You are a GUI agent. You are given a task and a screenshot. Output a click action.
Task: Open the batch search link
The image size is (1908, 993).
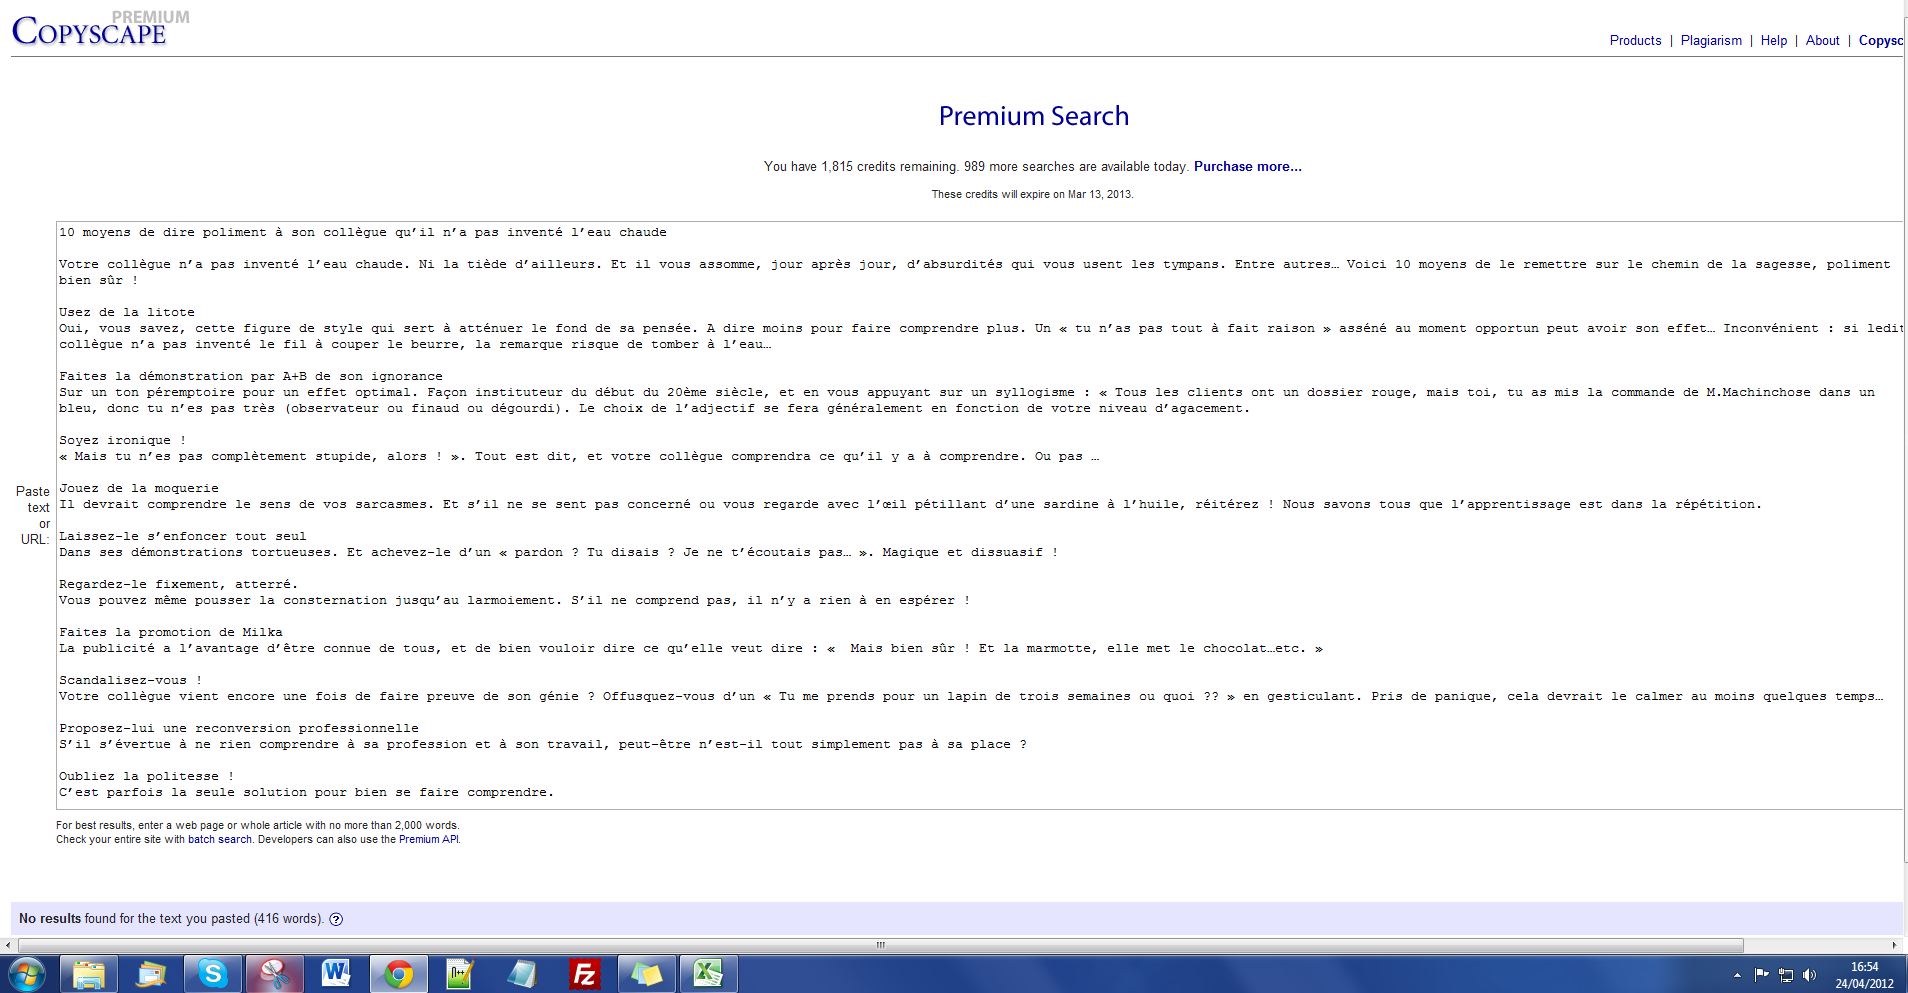219,840
